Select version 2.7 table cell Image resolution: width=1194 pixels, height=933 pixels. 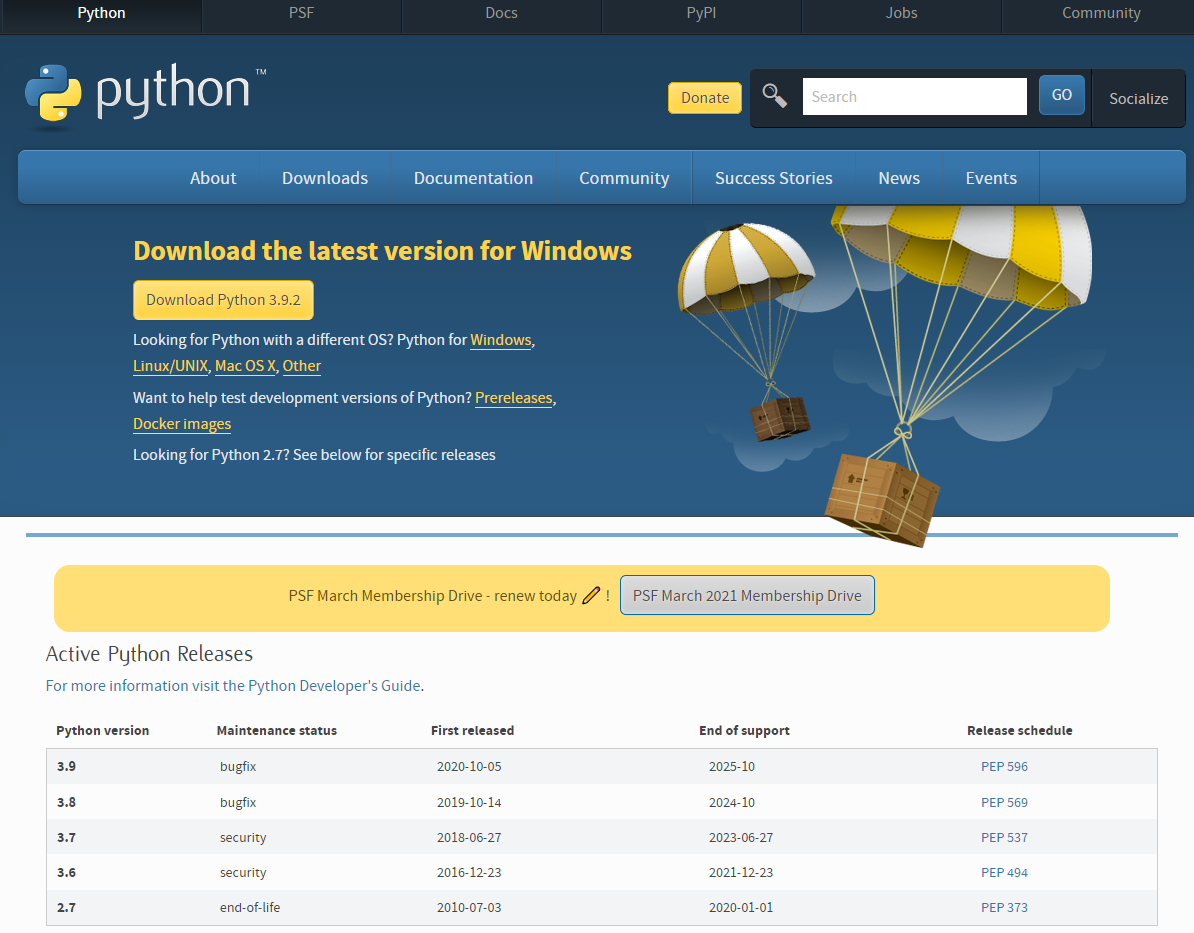[x=66, y=907]
